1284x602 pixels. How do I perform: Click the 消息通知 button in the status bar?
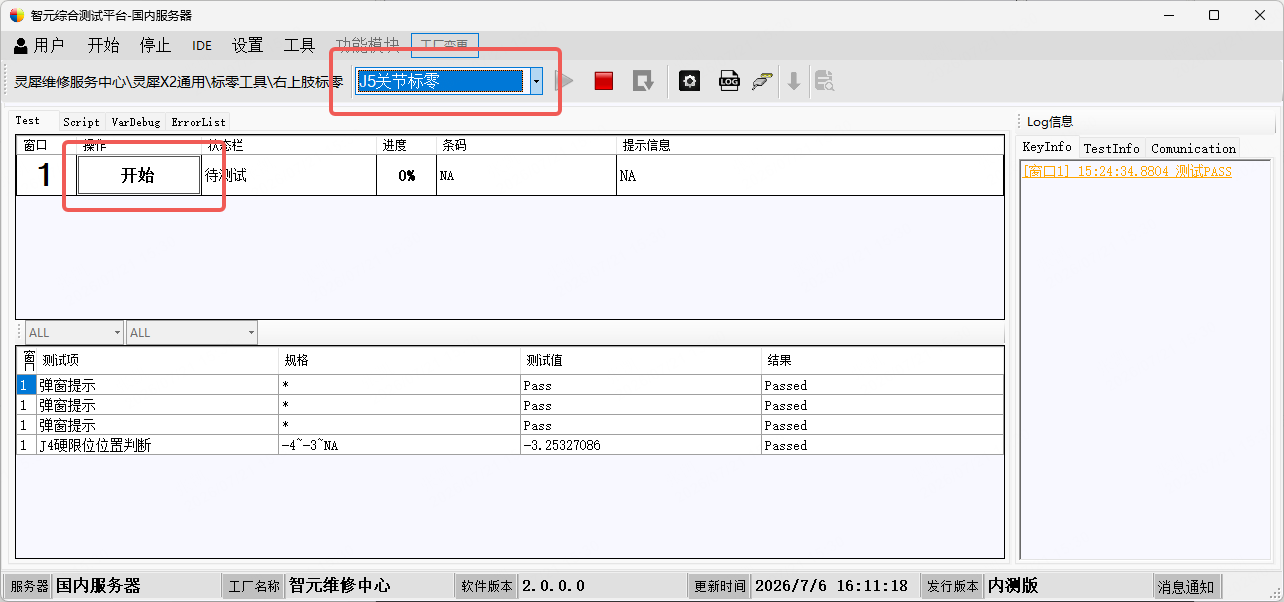pyautogui.click(x=1186, y=586)
